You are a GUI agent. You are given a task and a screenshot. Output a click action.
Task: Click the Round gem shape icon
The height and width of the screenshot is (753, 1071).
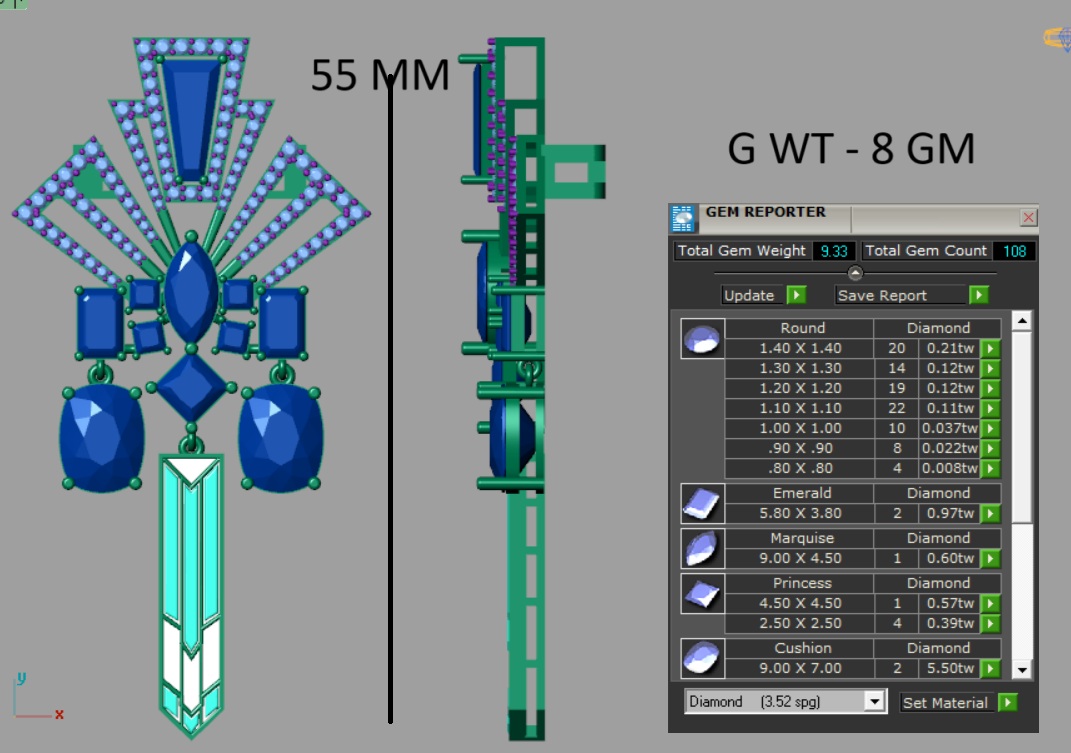tap(702, 339)
